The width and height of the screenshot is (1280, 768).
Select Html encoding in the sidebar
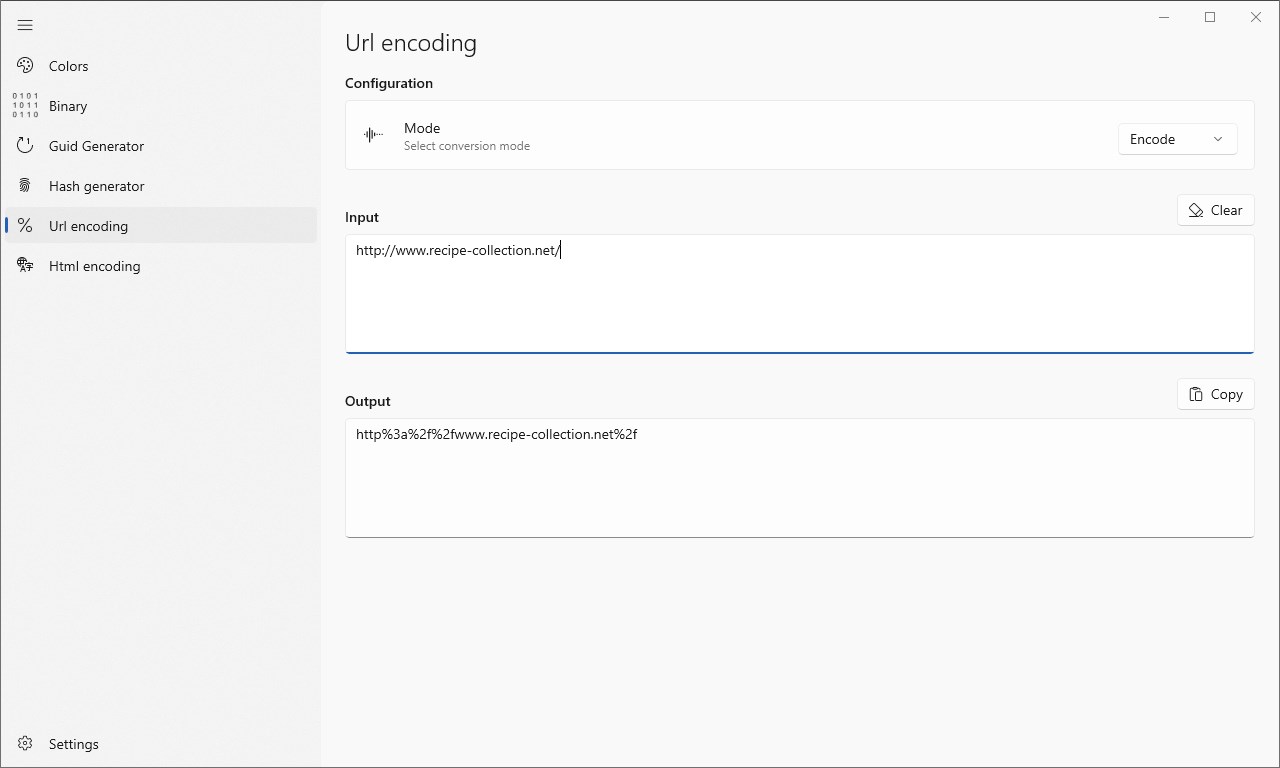[94, 266]
